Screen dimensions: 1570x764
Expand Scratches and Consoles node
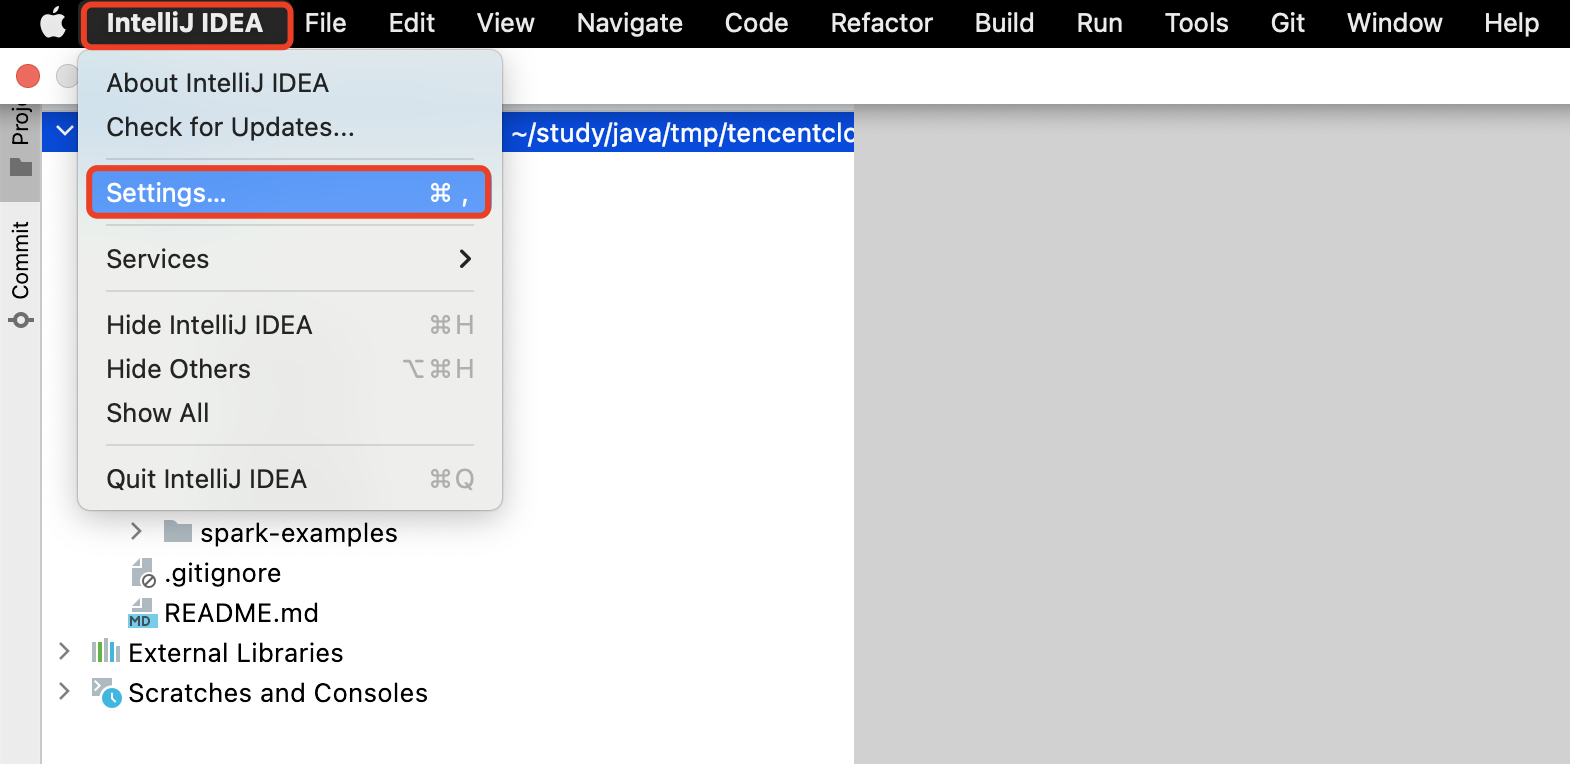[65, 692]
